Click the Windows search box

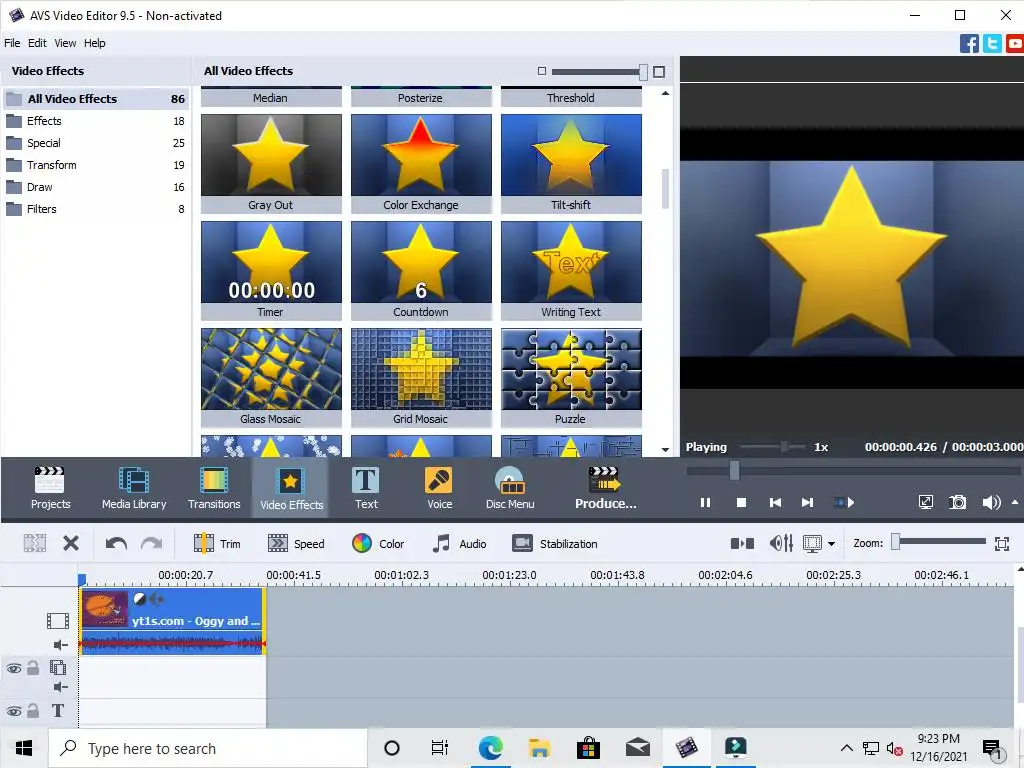coord(209,748)
